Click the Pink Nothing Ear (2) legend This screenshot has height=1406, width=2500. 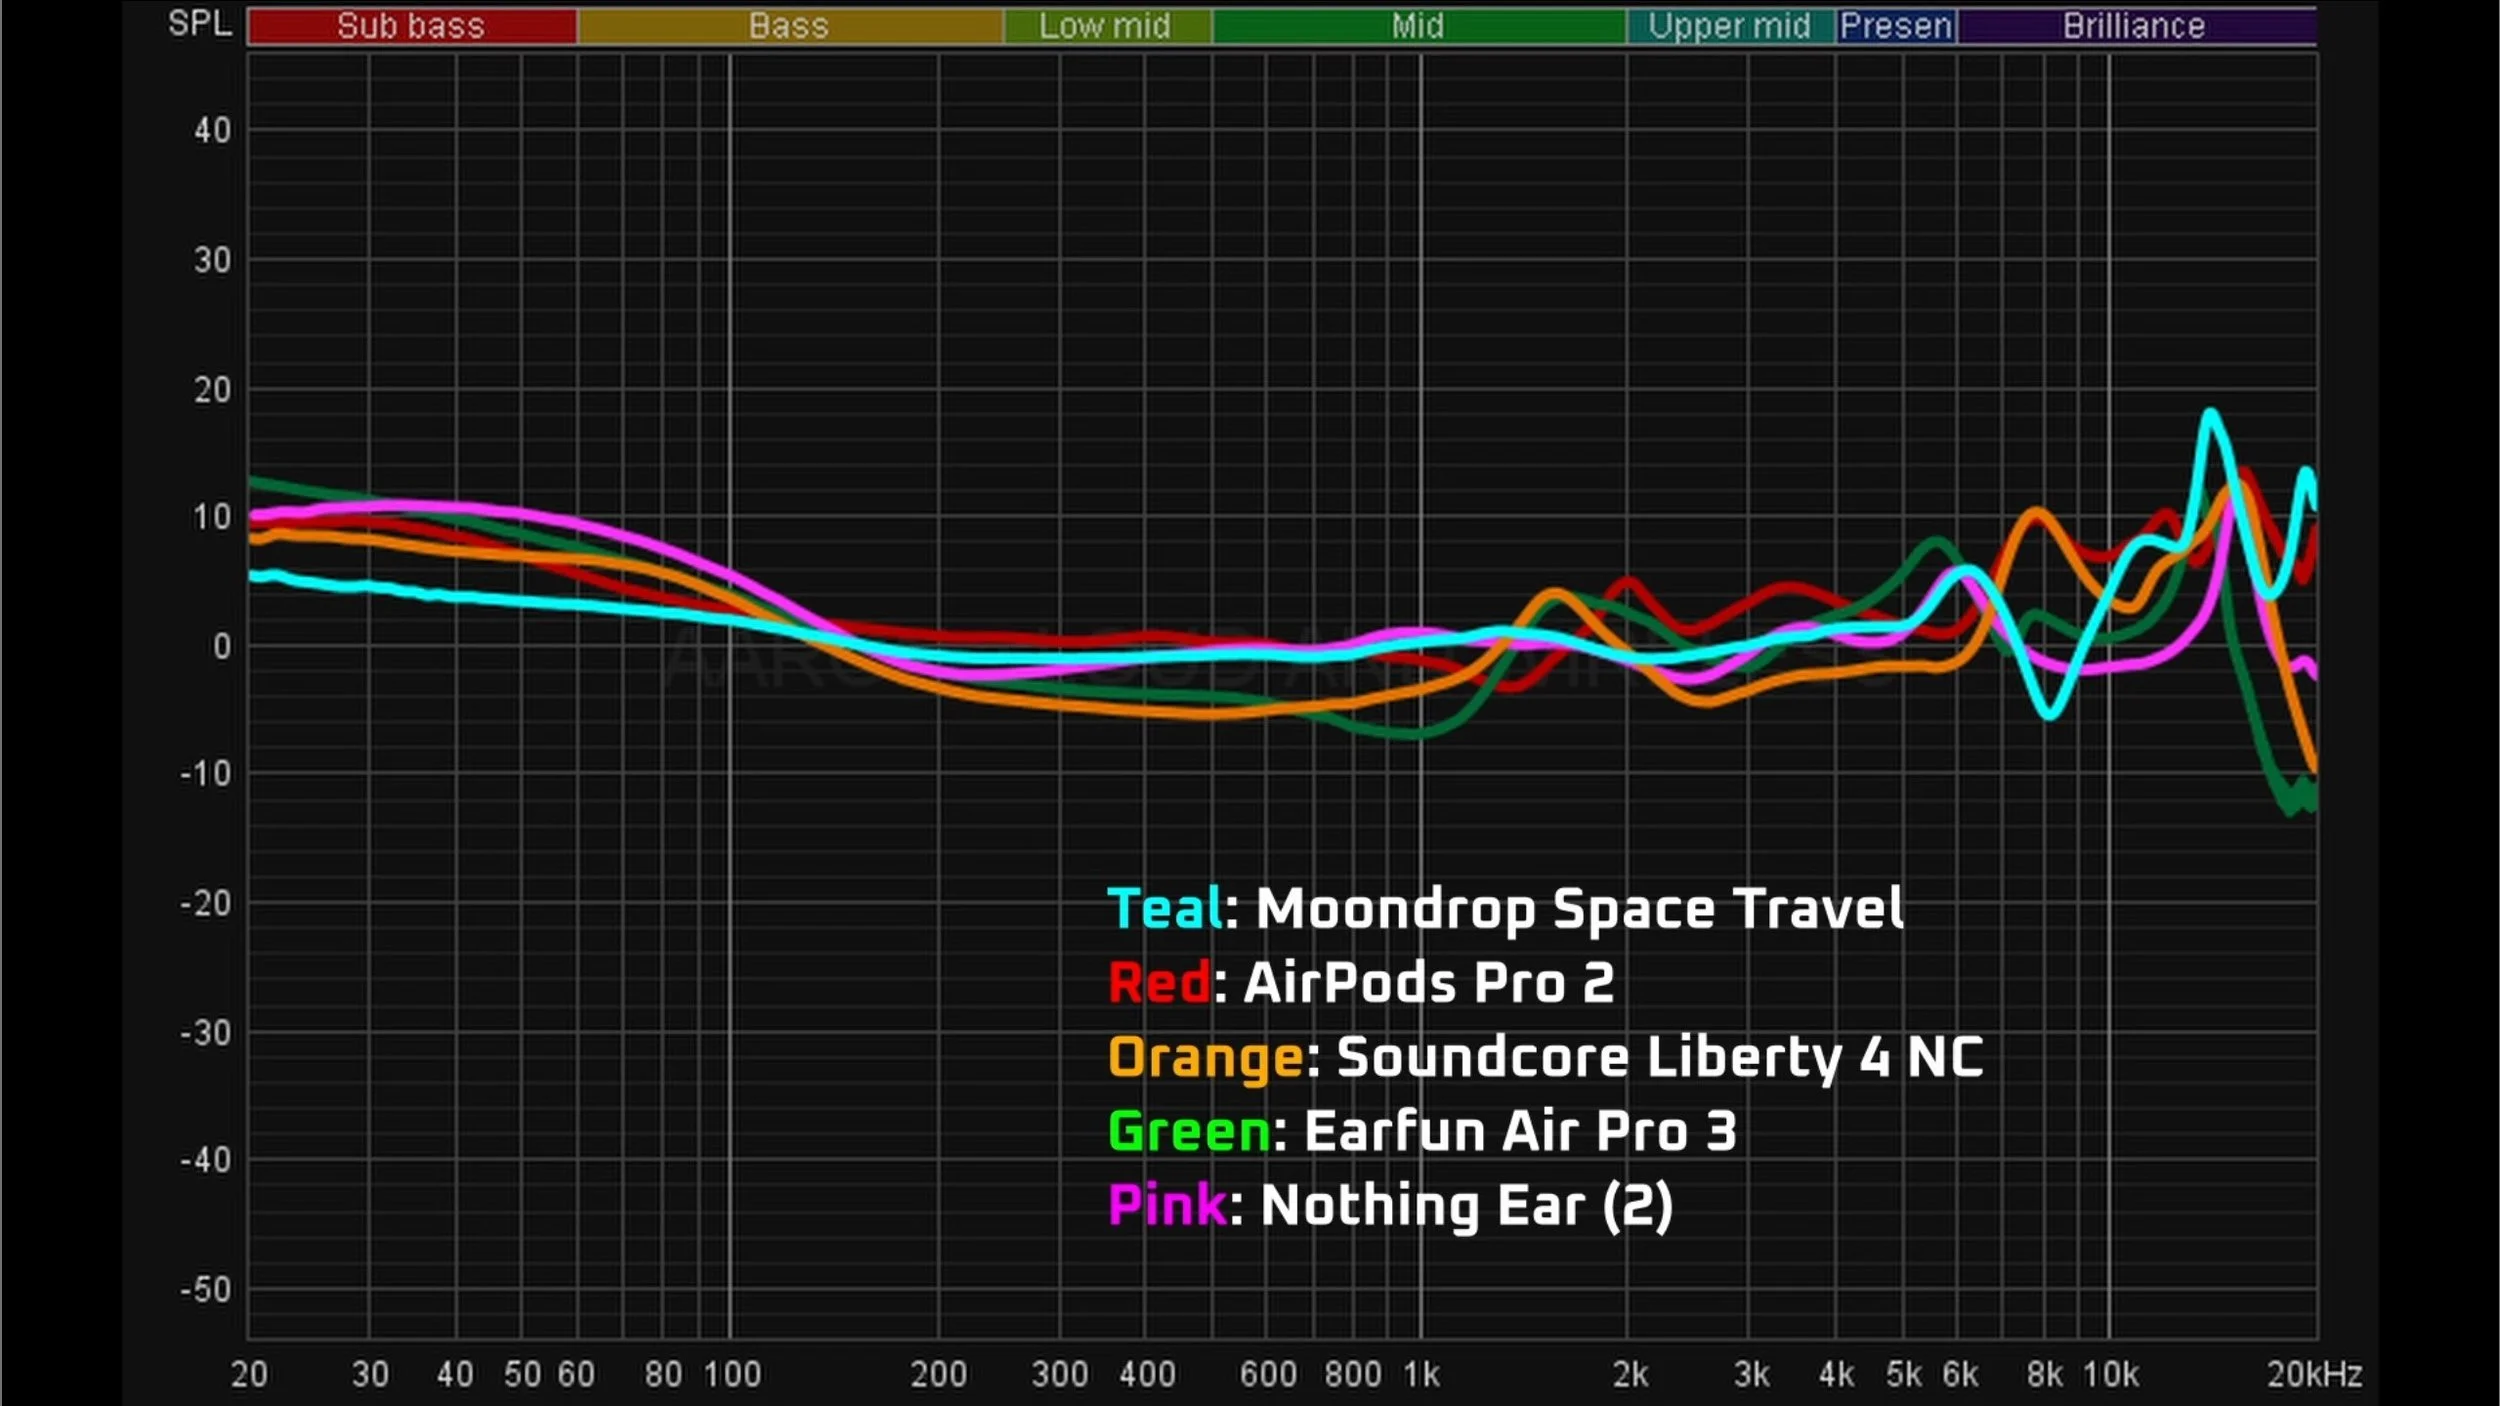pos(1390,1205)
